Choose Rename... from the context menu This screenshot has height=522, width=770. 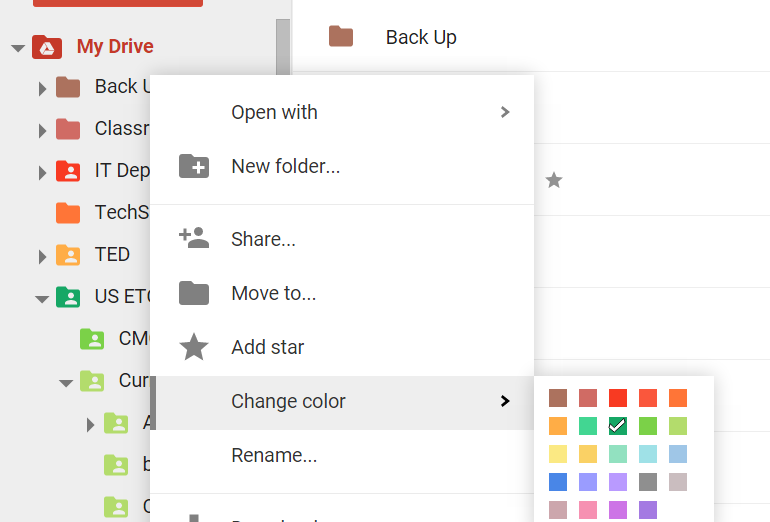(x=274, y=456)
